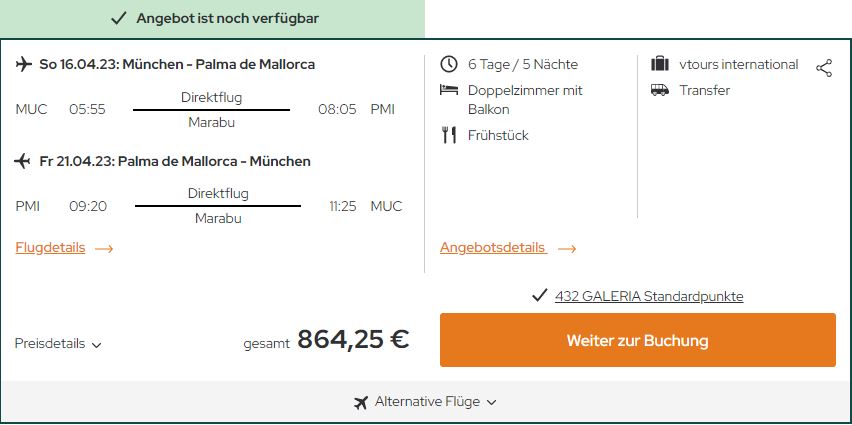Click chevron arrow next to Preisdetails
Viewport: 852px width, 425px height.
[x=97, y=345]
